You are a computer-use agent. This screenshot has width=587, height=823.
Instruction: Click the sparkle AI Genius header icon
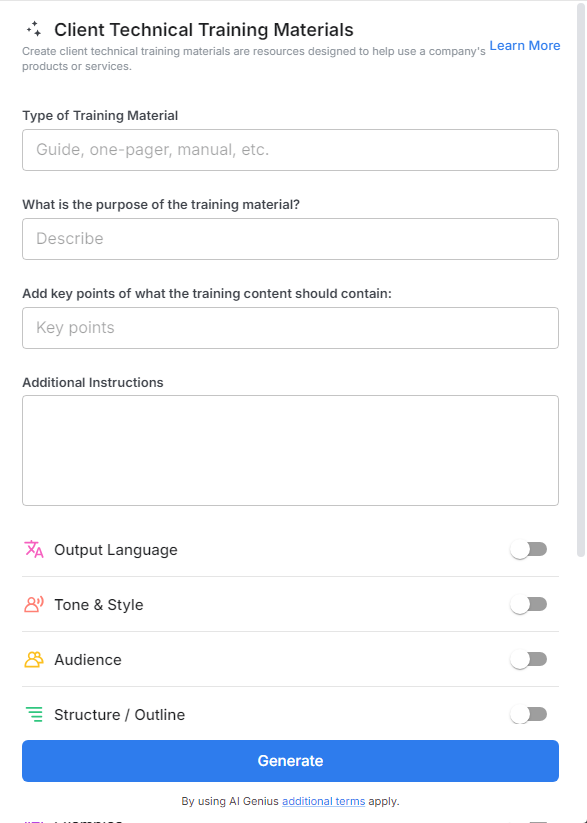click(x=36, y=29)
